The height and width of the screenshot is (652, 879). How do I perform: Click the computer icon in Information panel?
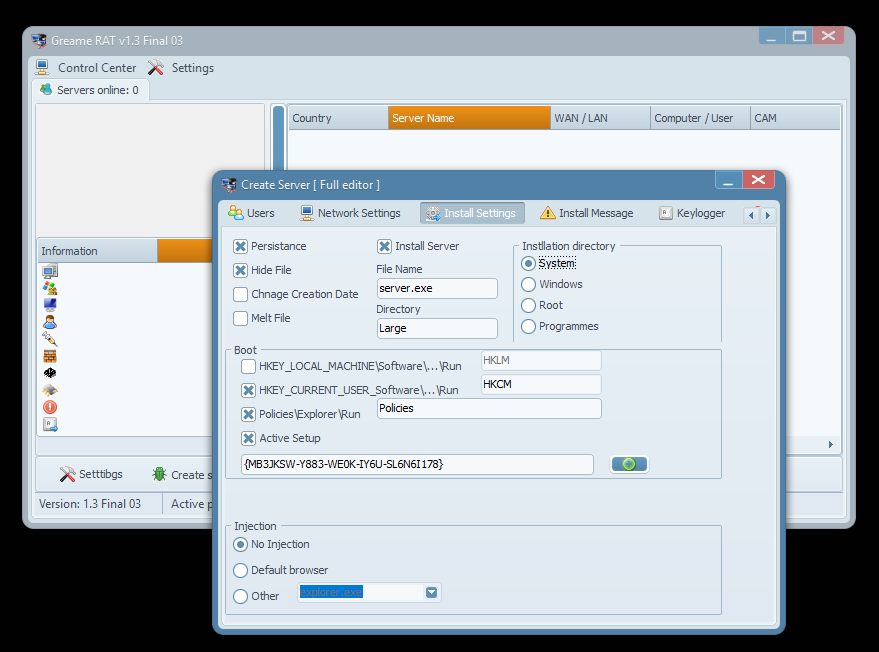[x=50, y=271]
